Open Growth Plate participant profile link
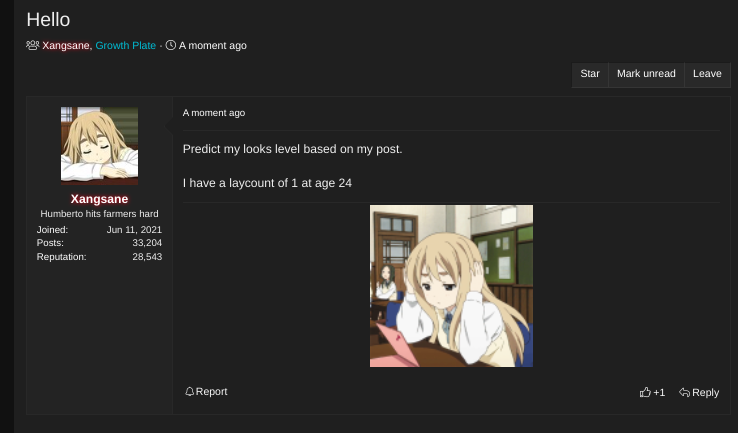 click(x=126, y=46)
